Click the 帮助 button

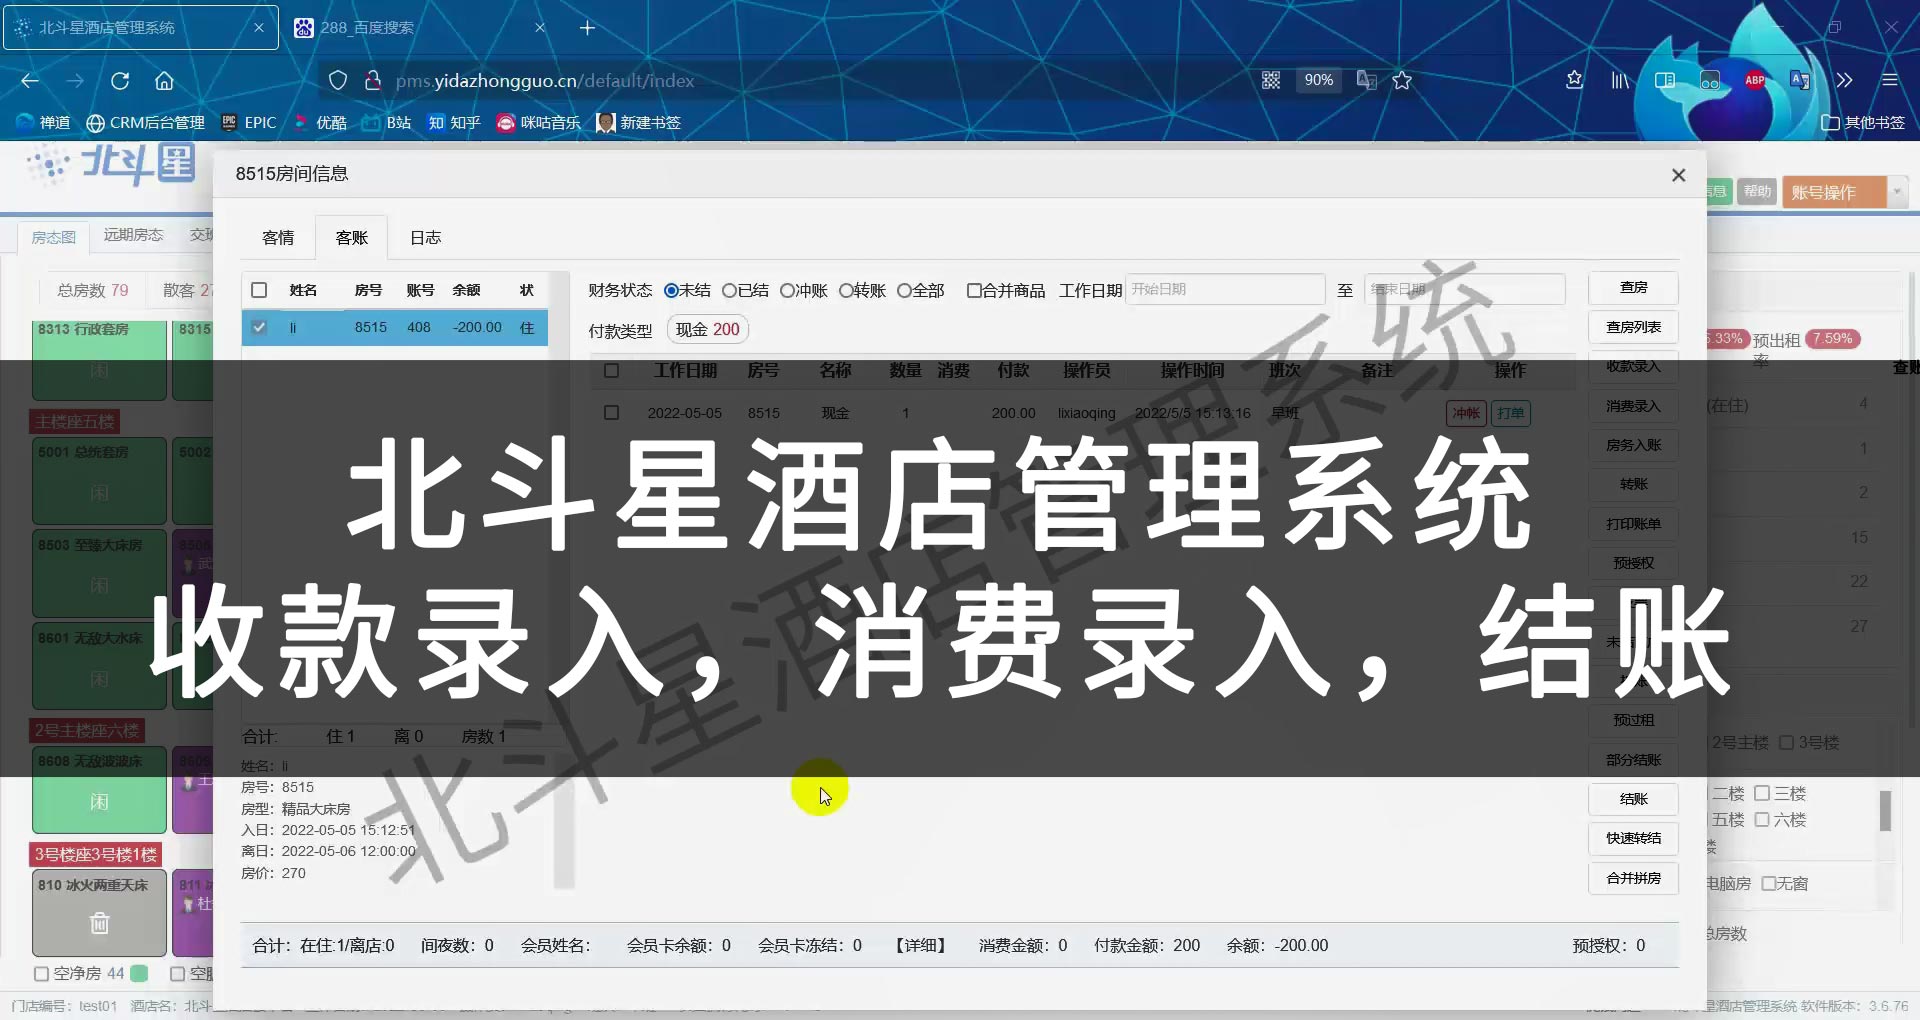tap(1757, 191)
